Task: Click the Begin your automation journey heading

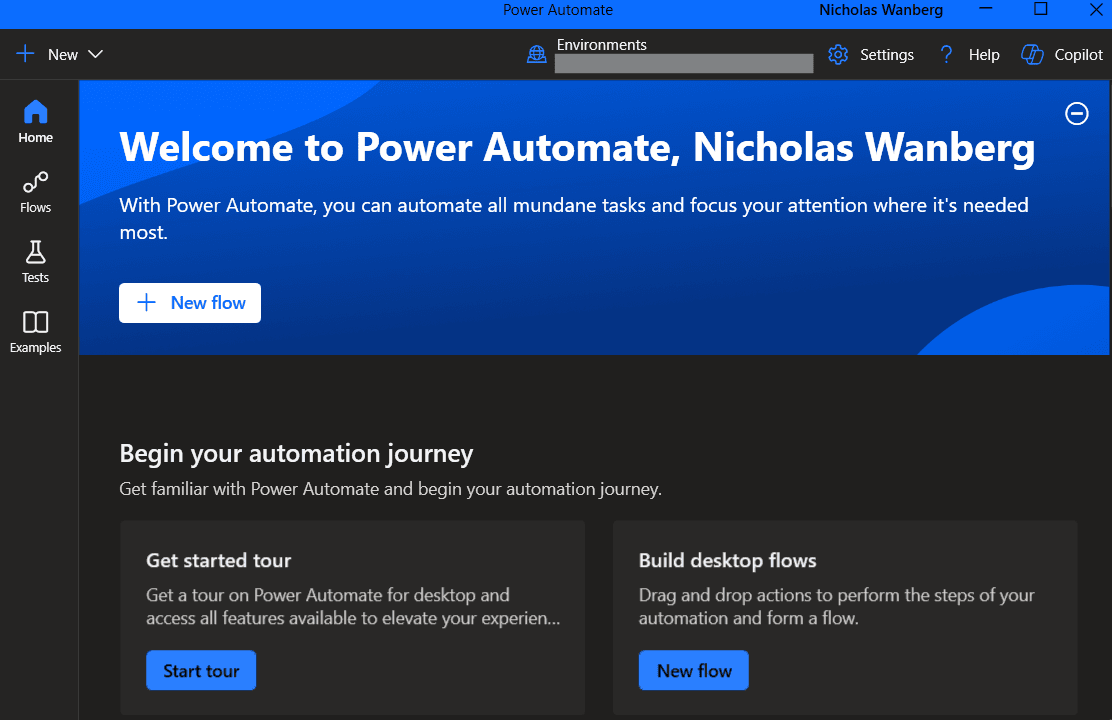Action: (x=296, y=453)
